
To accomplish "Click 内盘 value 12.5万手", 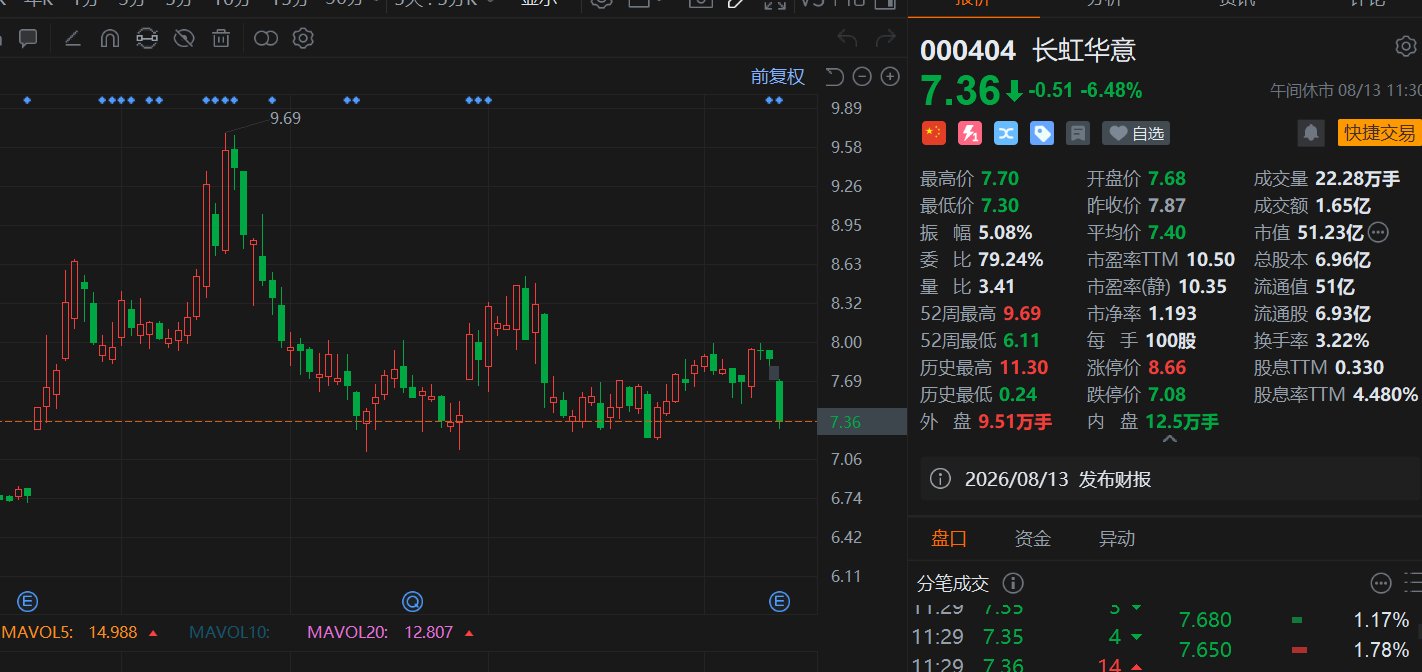I will tap(1183, 421).
